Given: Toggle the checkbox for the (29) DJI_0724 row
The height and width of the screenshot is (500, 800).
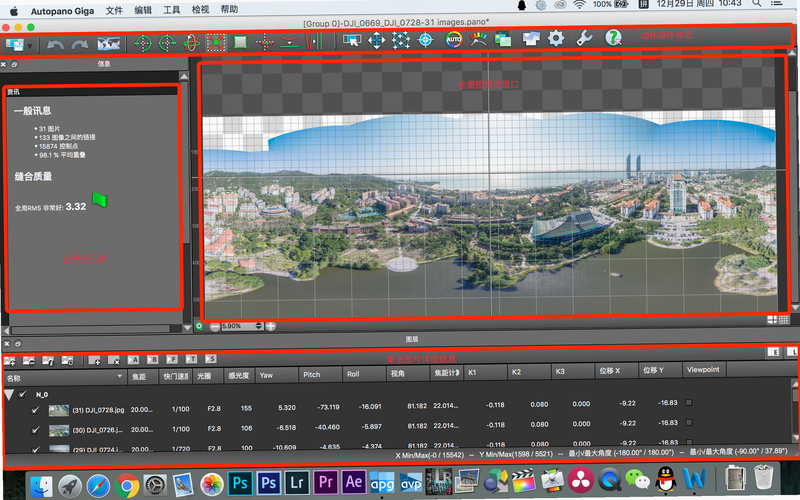Looking at the screenshot, I should click(x=35, y=449).
